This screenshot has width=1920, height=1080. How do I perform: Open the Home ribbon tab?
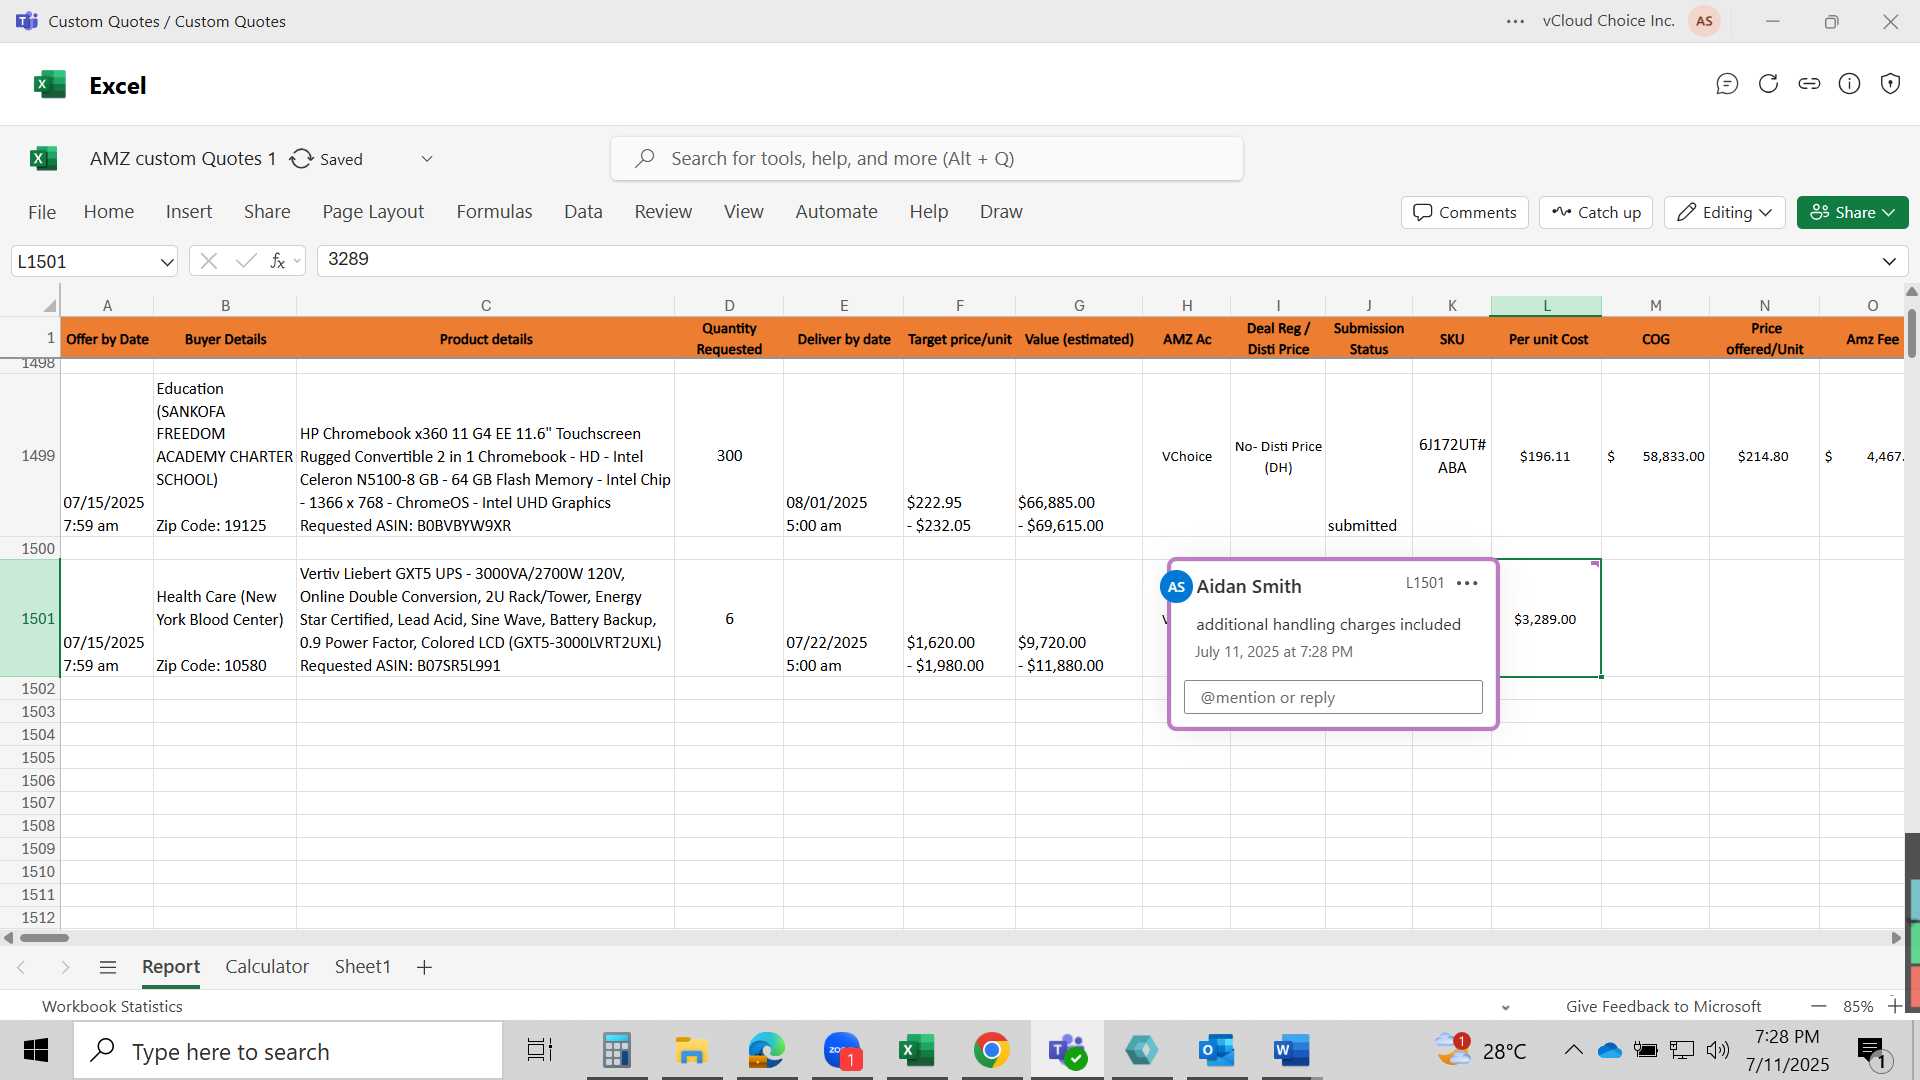[109, 212]
